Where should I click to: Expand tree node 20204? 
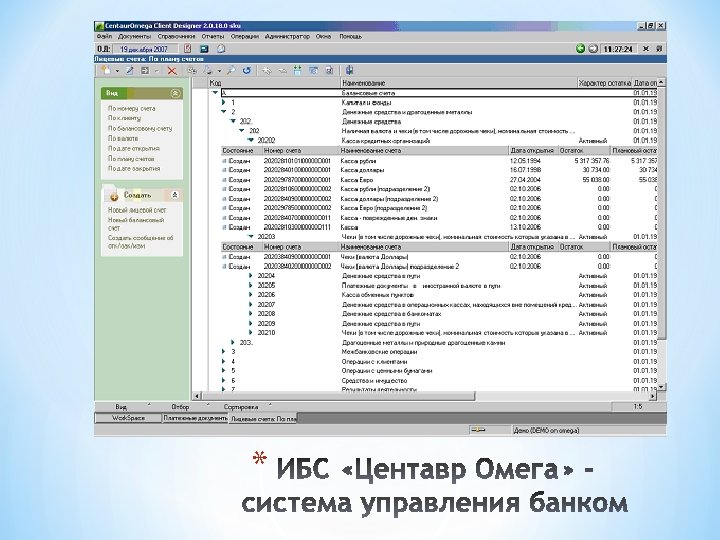pyautogui.click(x=251, y=276)
